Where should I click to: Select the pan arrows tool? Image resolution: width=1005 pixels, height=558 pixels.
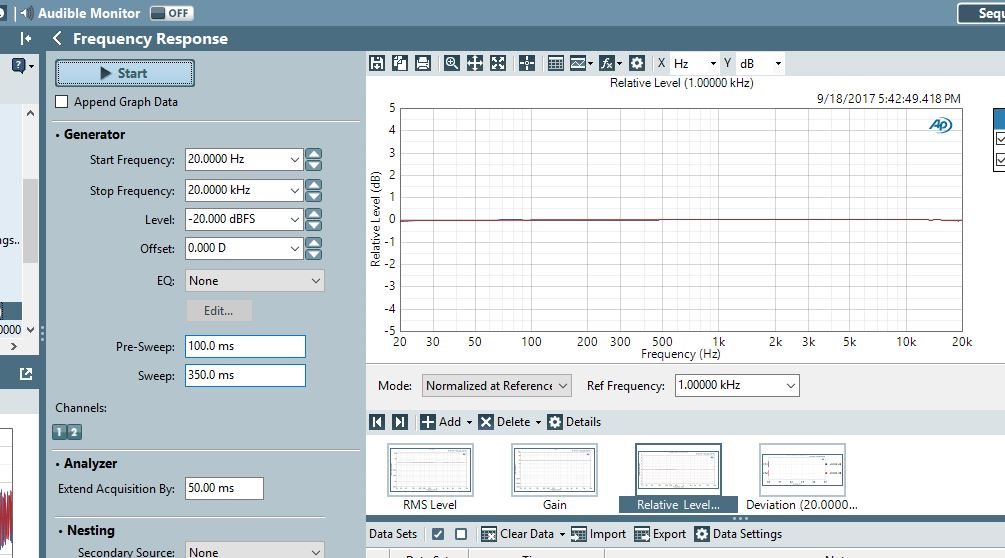pyautogui.click(x=475, y=63)
